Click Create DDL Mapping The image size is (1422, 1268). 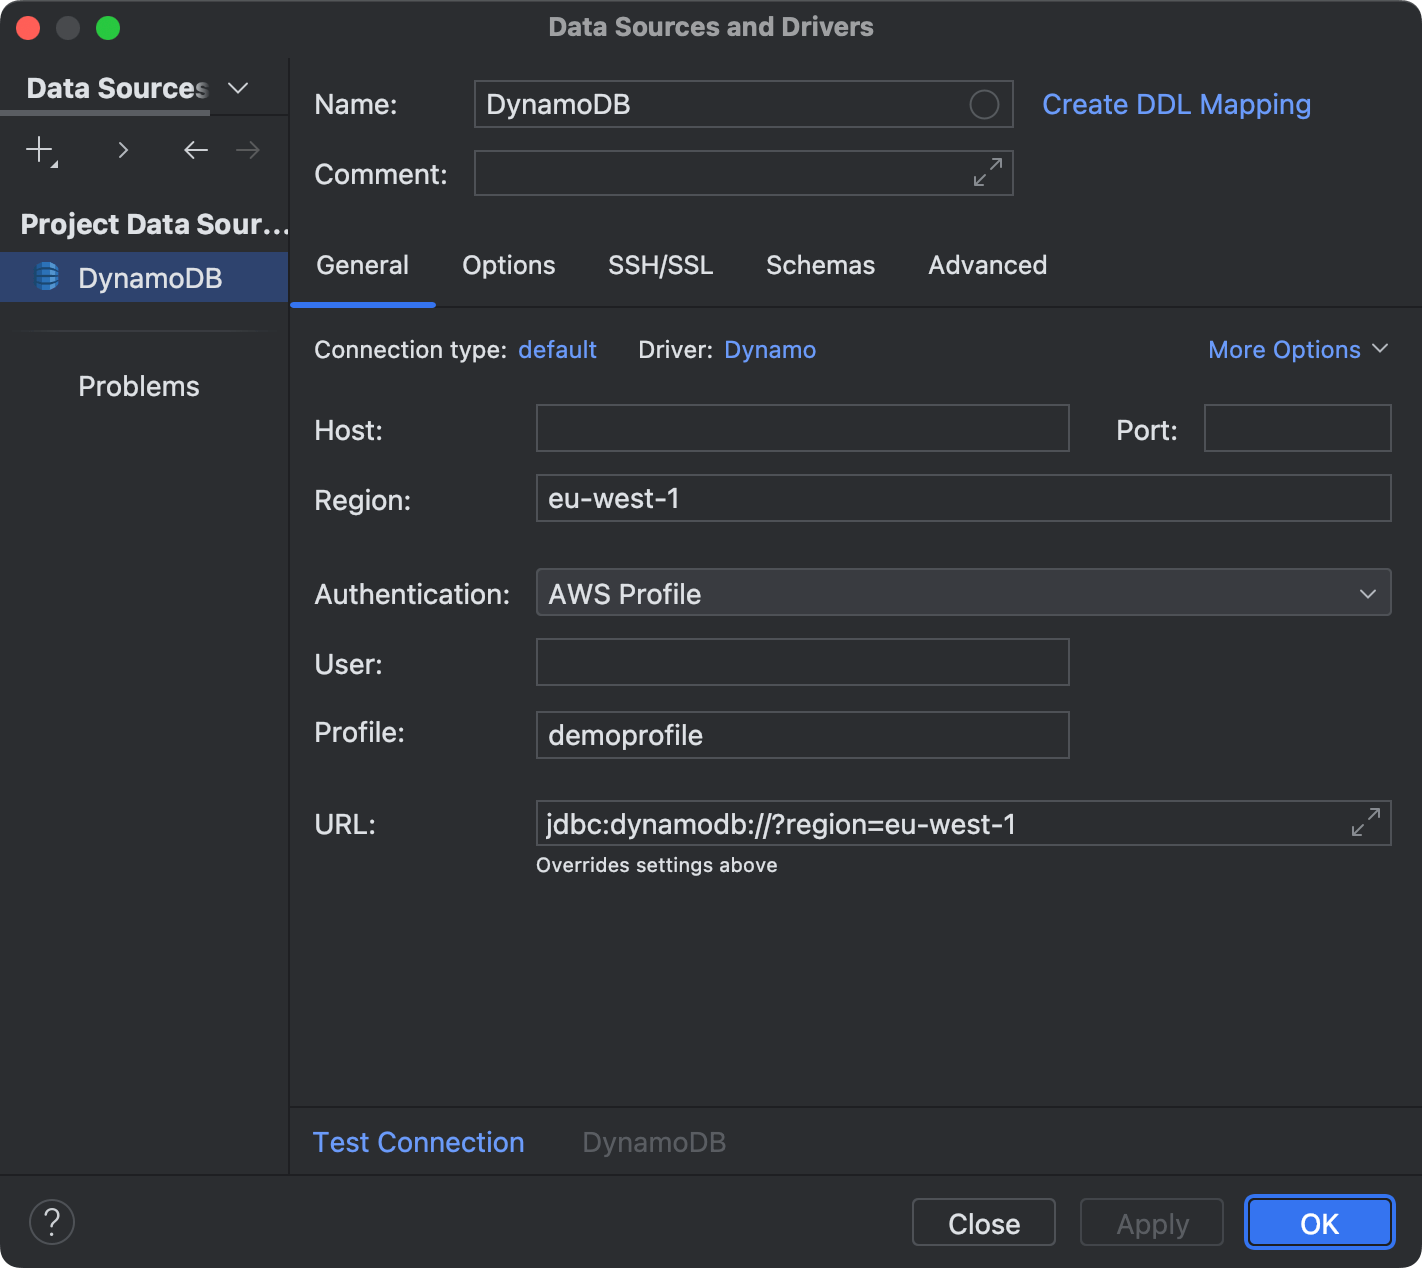tap(1176, 104)
